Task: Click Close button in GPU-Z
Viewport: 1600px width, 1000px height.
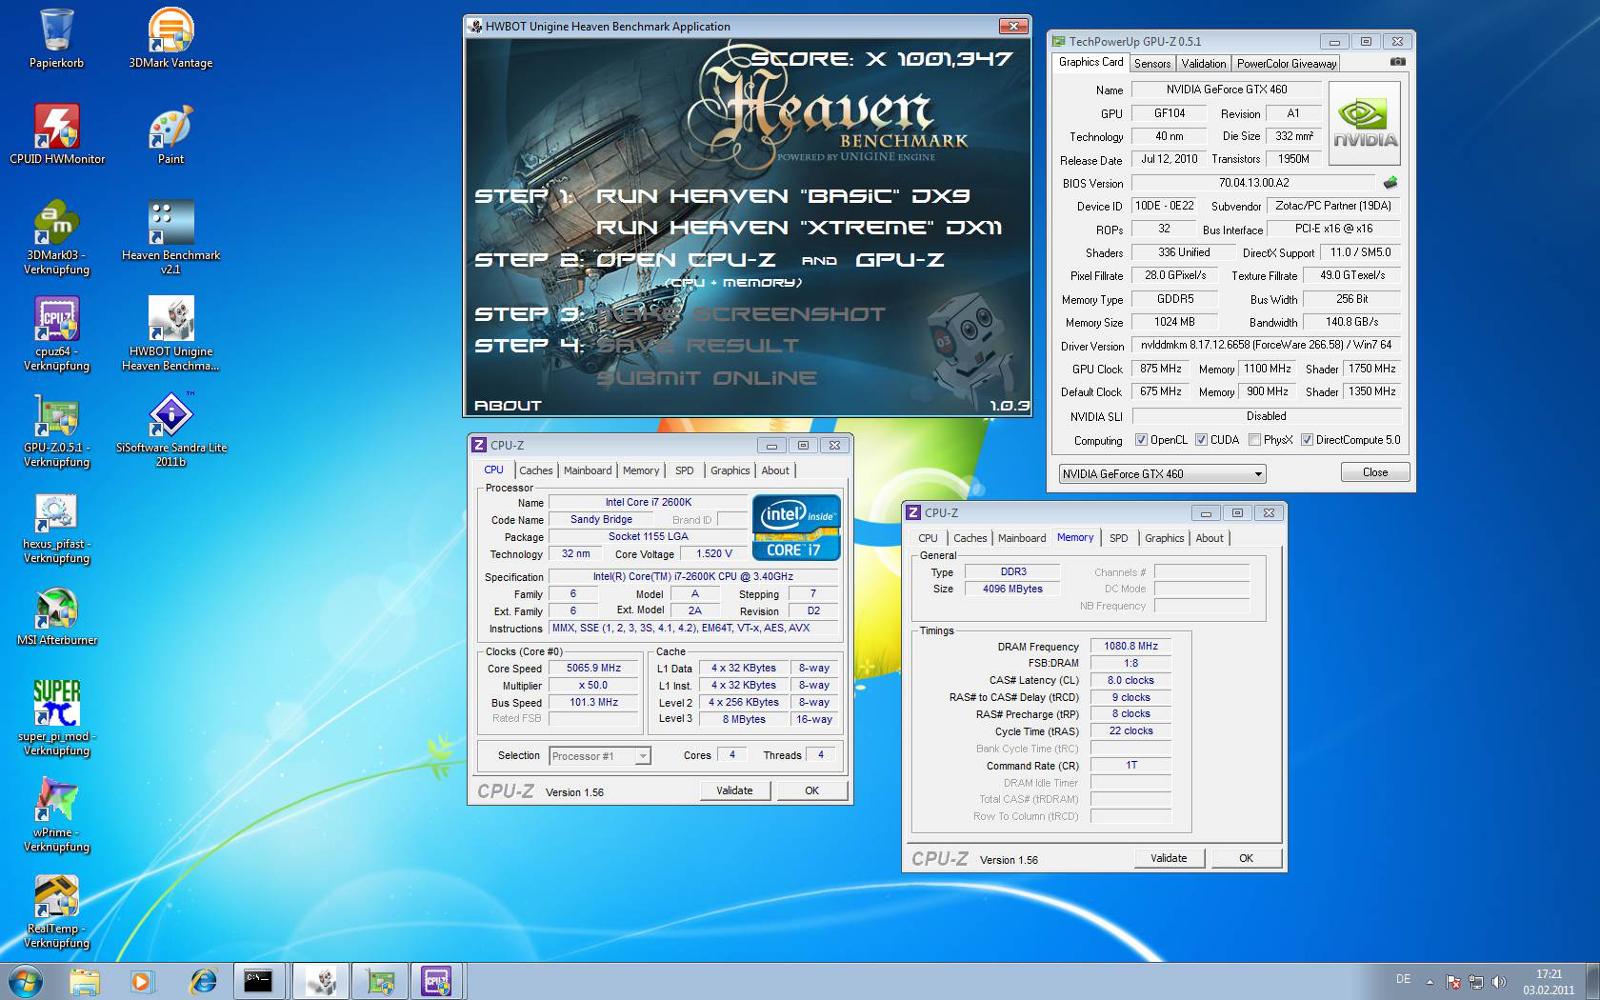Action: [1375, 472]
